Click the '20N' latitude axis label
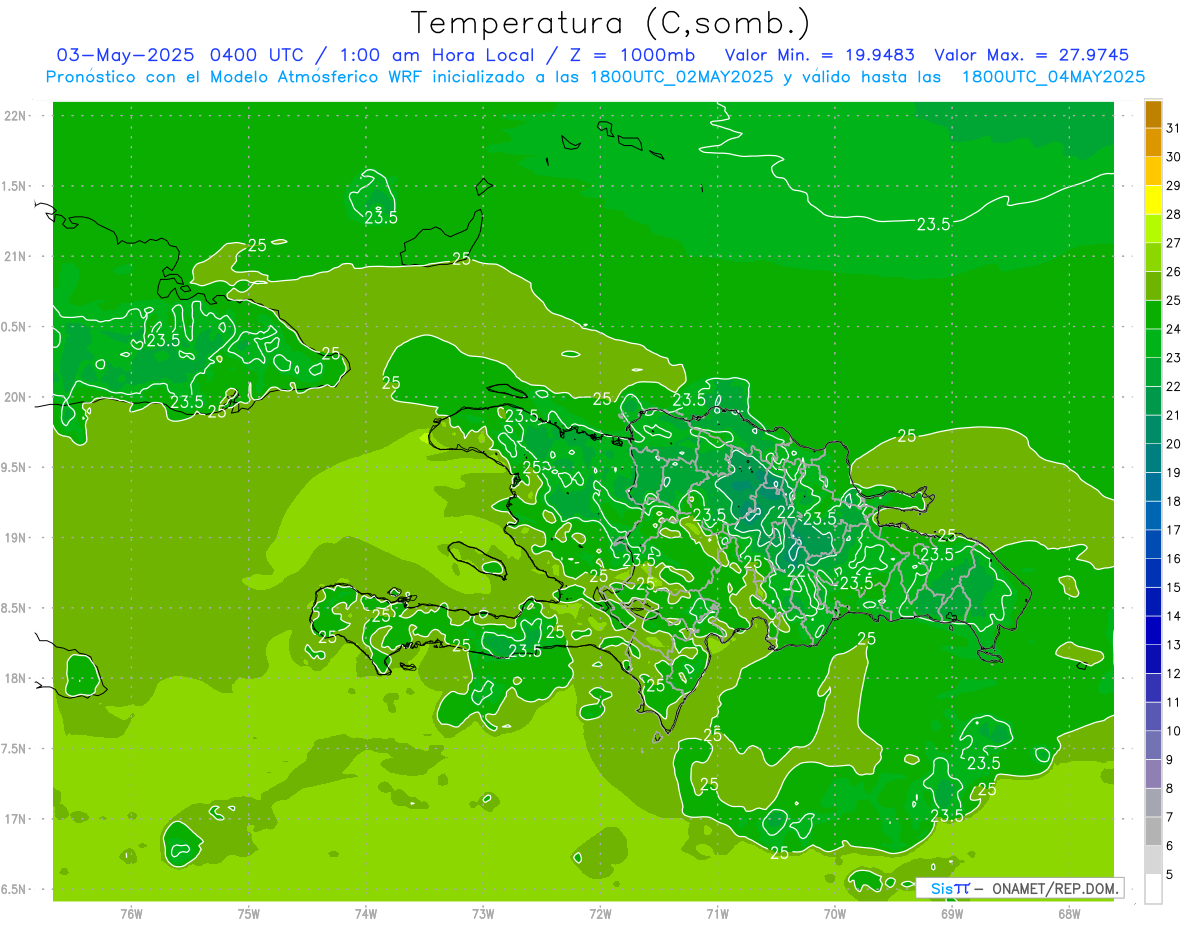The image size is (1200, 927). 16,397
